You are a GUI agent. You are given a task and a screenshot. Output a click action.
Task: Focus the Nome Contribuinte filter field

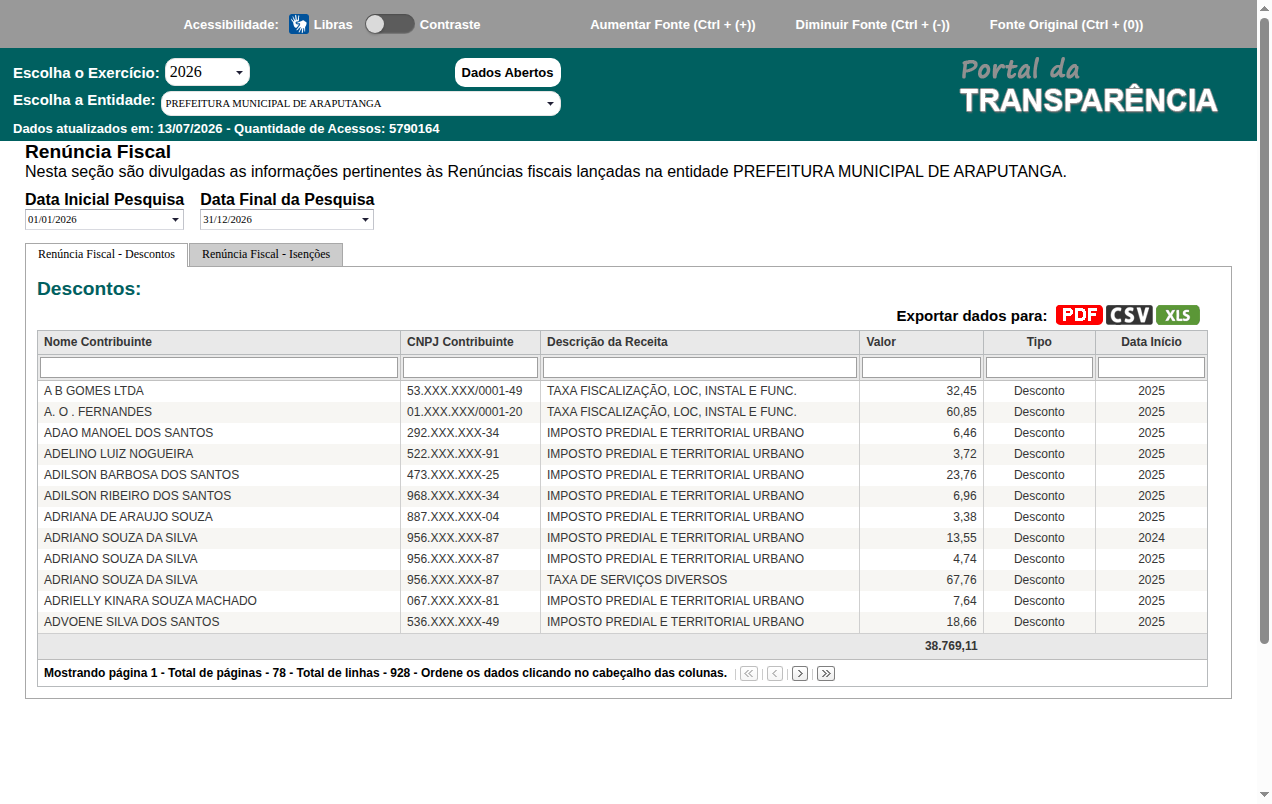click(x=219, y=367)
